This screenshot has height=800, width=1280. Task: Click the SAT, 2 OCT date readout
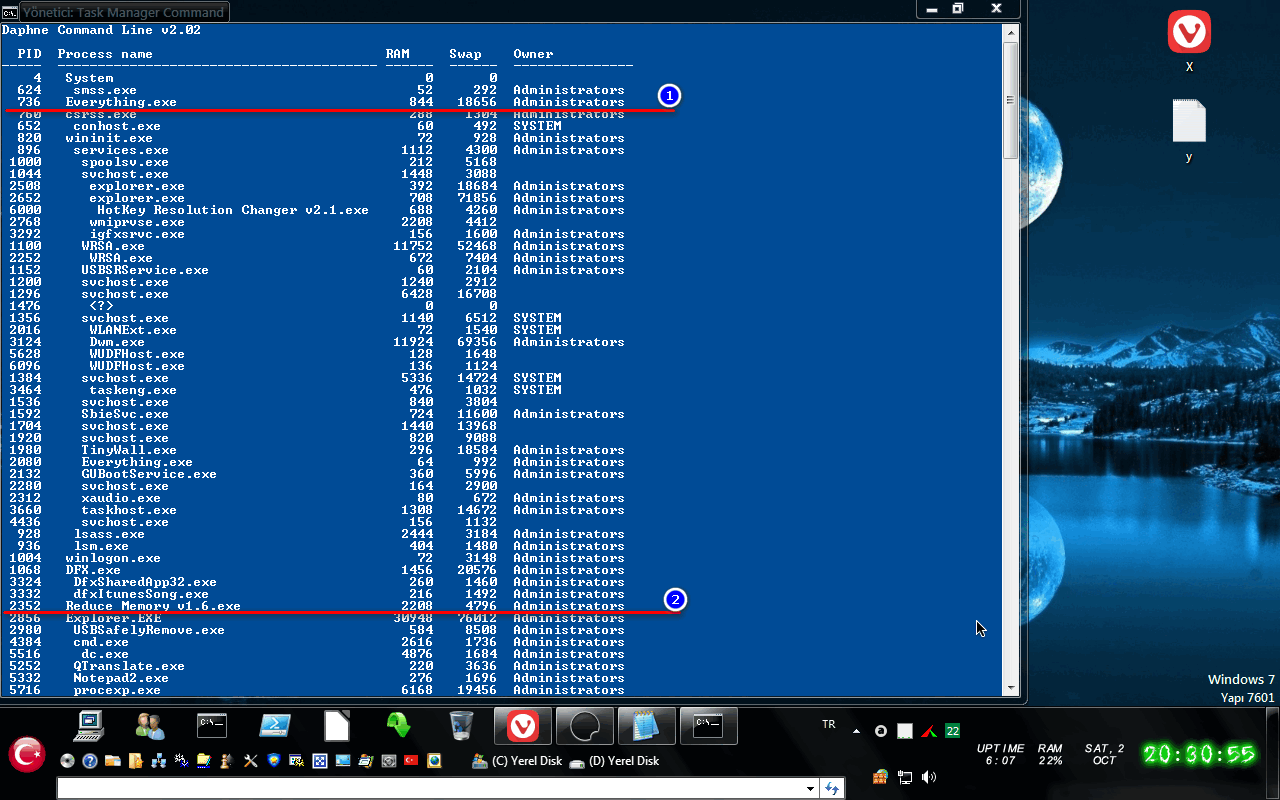(x=1104, y=754)
